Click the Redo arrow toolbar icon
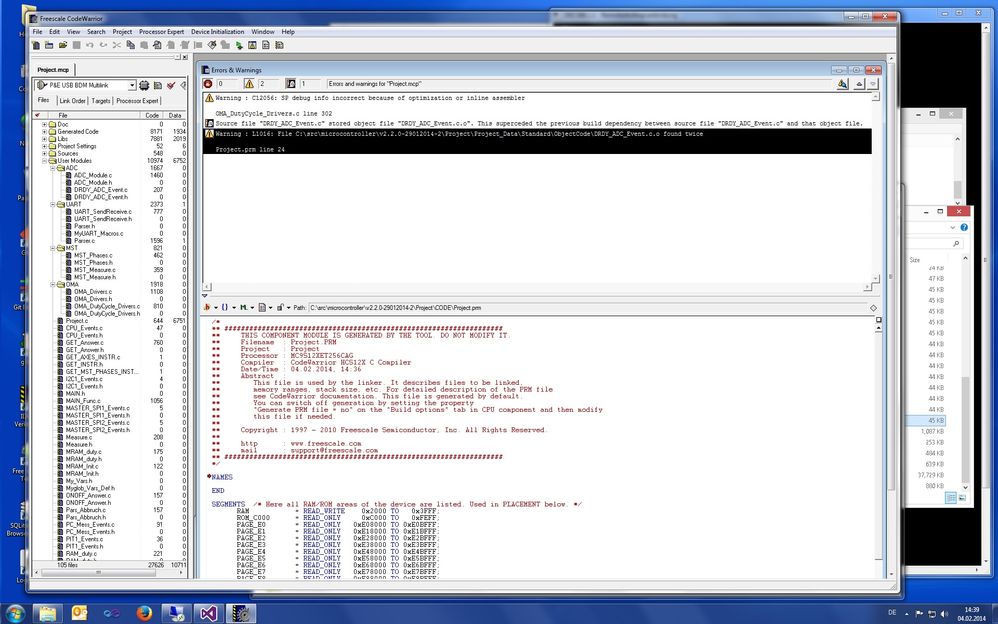The width and height of the screenshot is (998, 624). (103, 45)
